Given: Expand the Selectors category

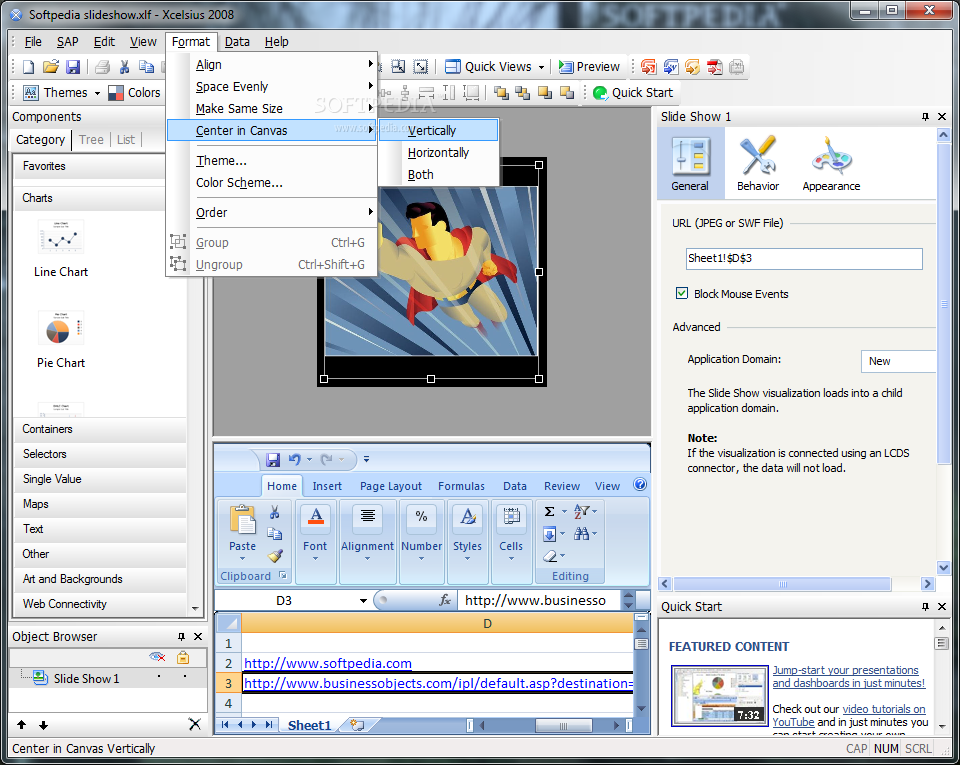Looking at the screenshot, I should pyautogui.click(x=100, y=454).
